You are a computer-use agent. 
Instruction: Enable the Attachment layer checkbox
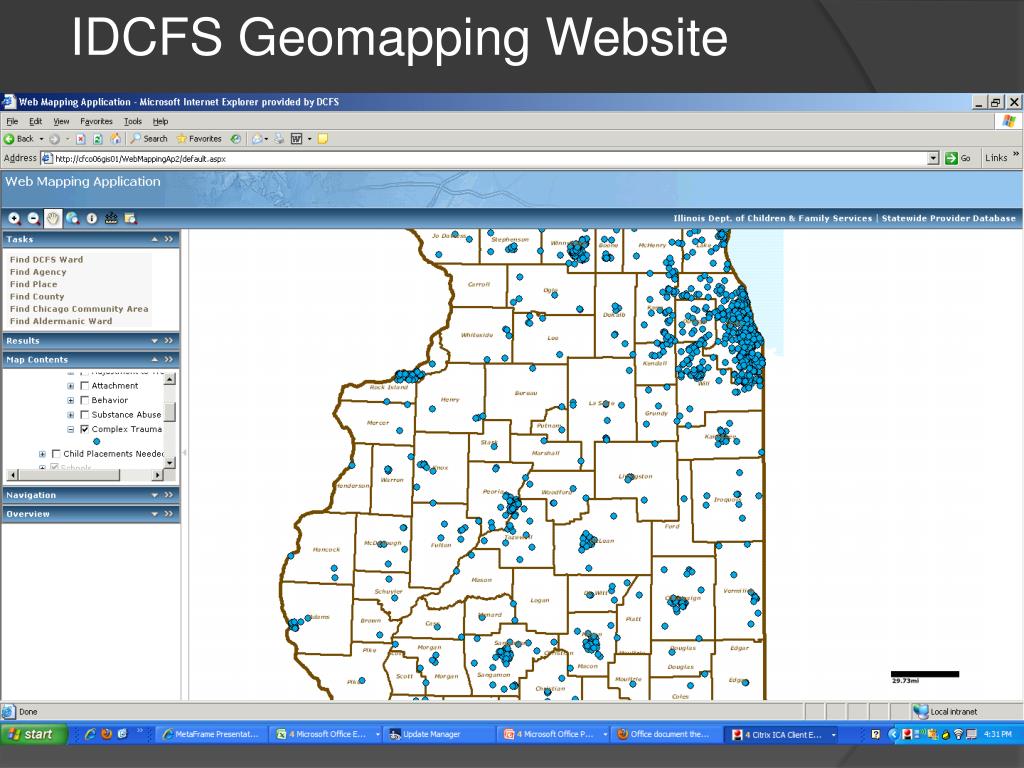84,386
